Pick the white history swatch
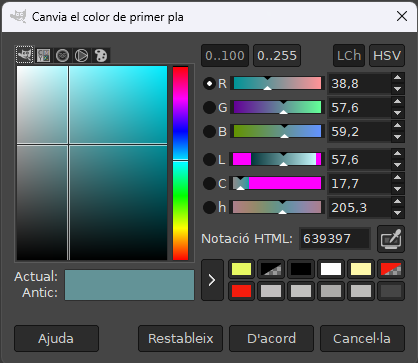Screen dimensions: 418x363 pyautogui.click(x=331, y=269)
